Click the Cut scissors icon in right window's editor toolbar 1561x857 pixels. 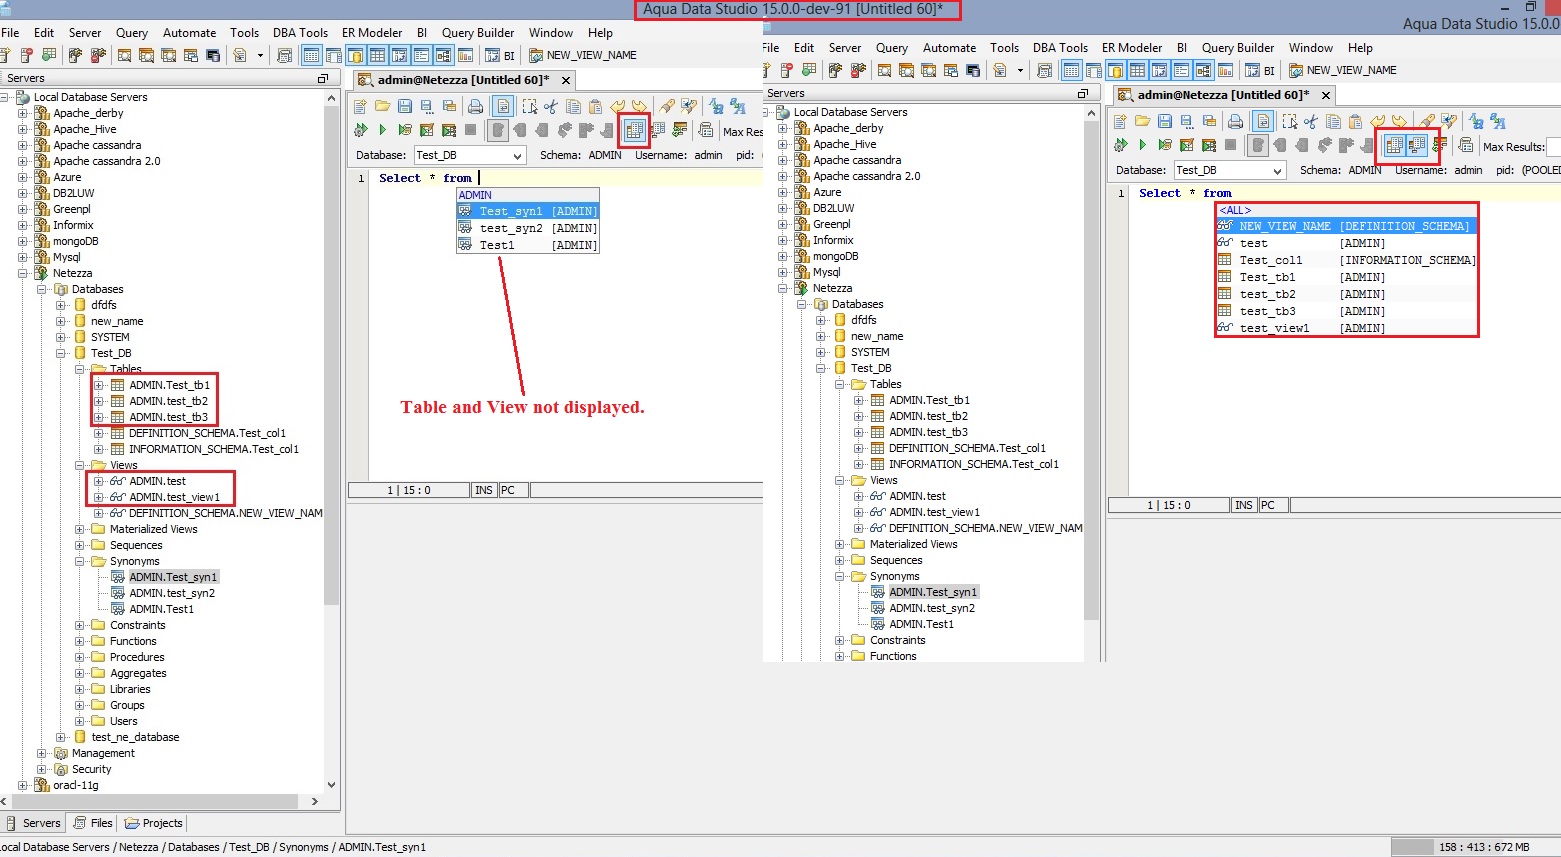click(x=1310, y=121)
